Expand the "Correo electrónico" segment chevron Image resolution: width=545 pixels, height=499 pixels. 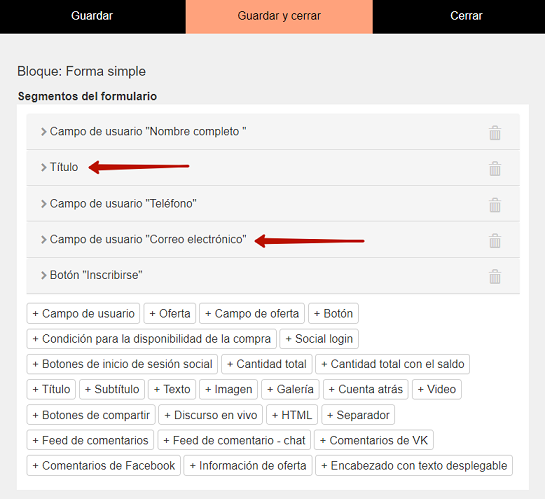point(43,239)
